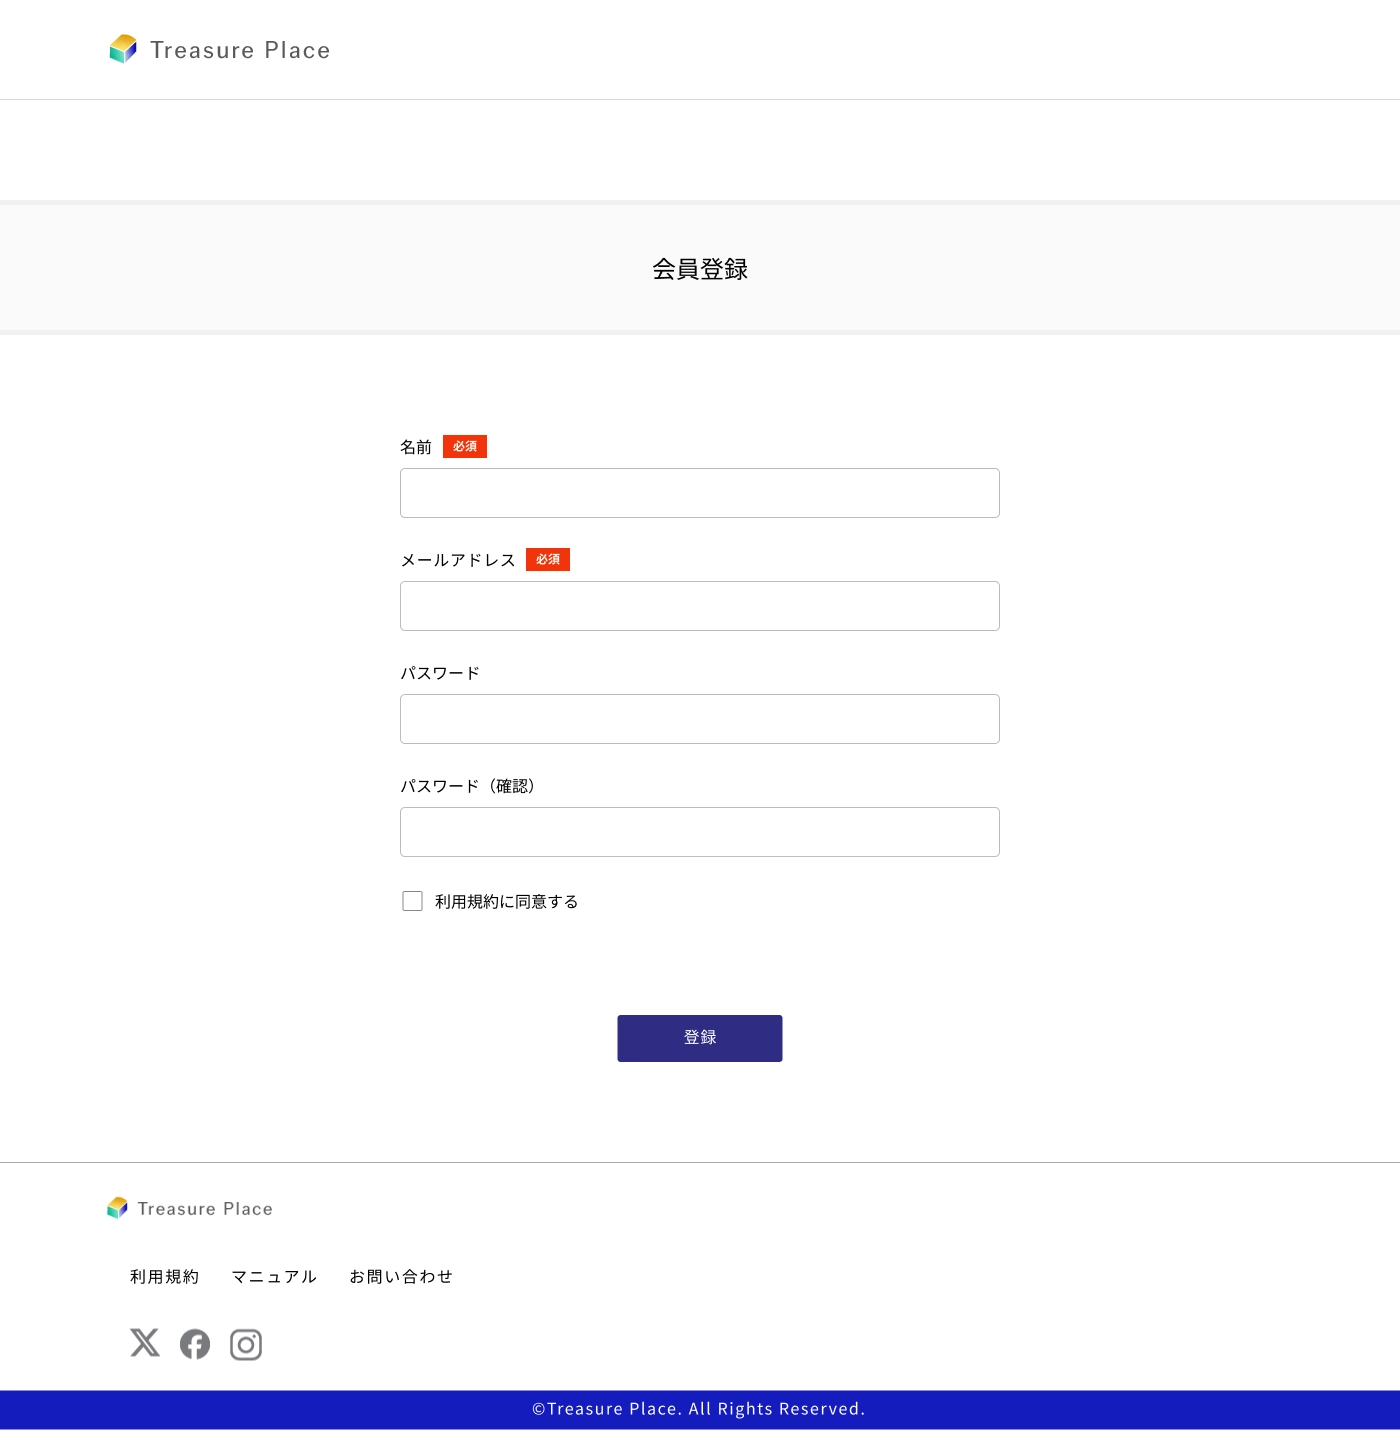Viewport: 1400px width, 1431px height.
Task: Open the 利用規約 footer link
Action: pyautogui.click(x=164, y=1277)
